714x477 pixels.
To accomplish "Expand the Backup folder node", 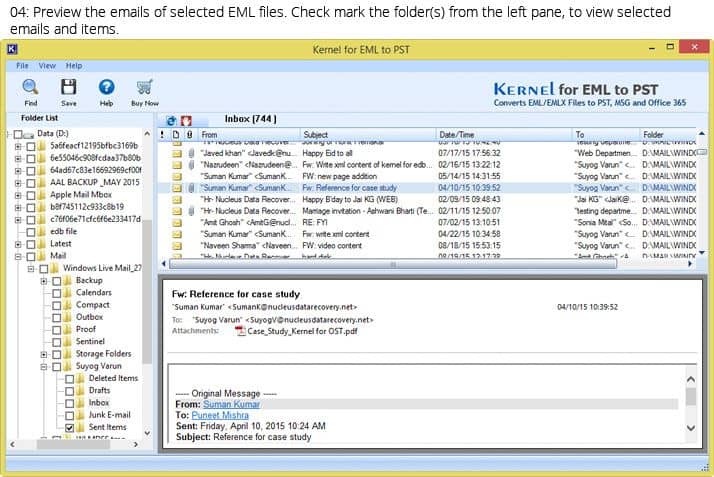I will point(44,281).
